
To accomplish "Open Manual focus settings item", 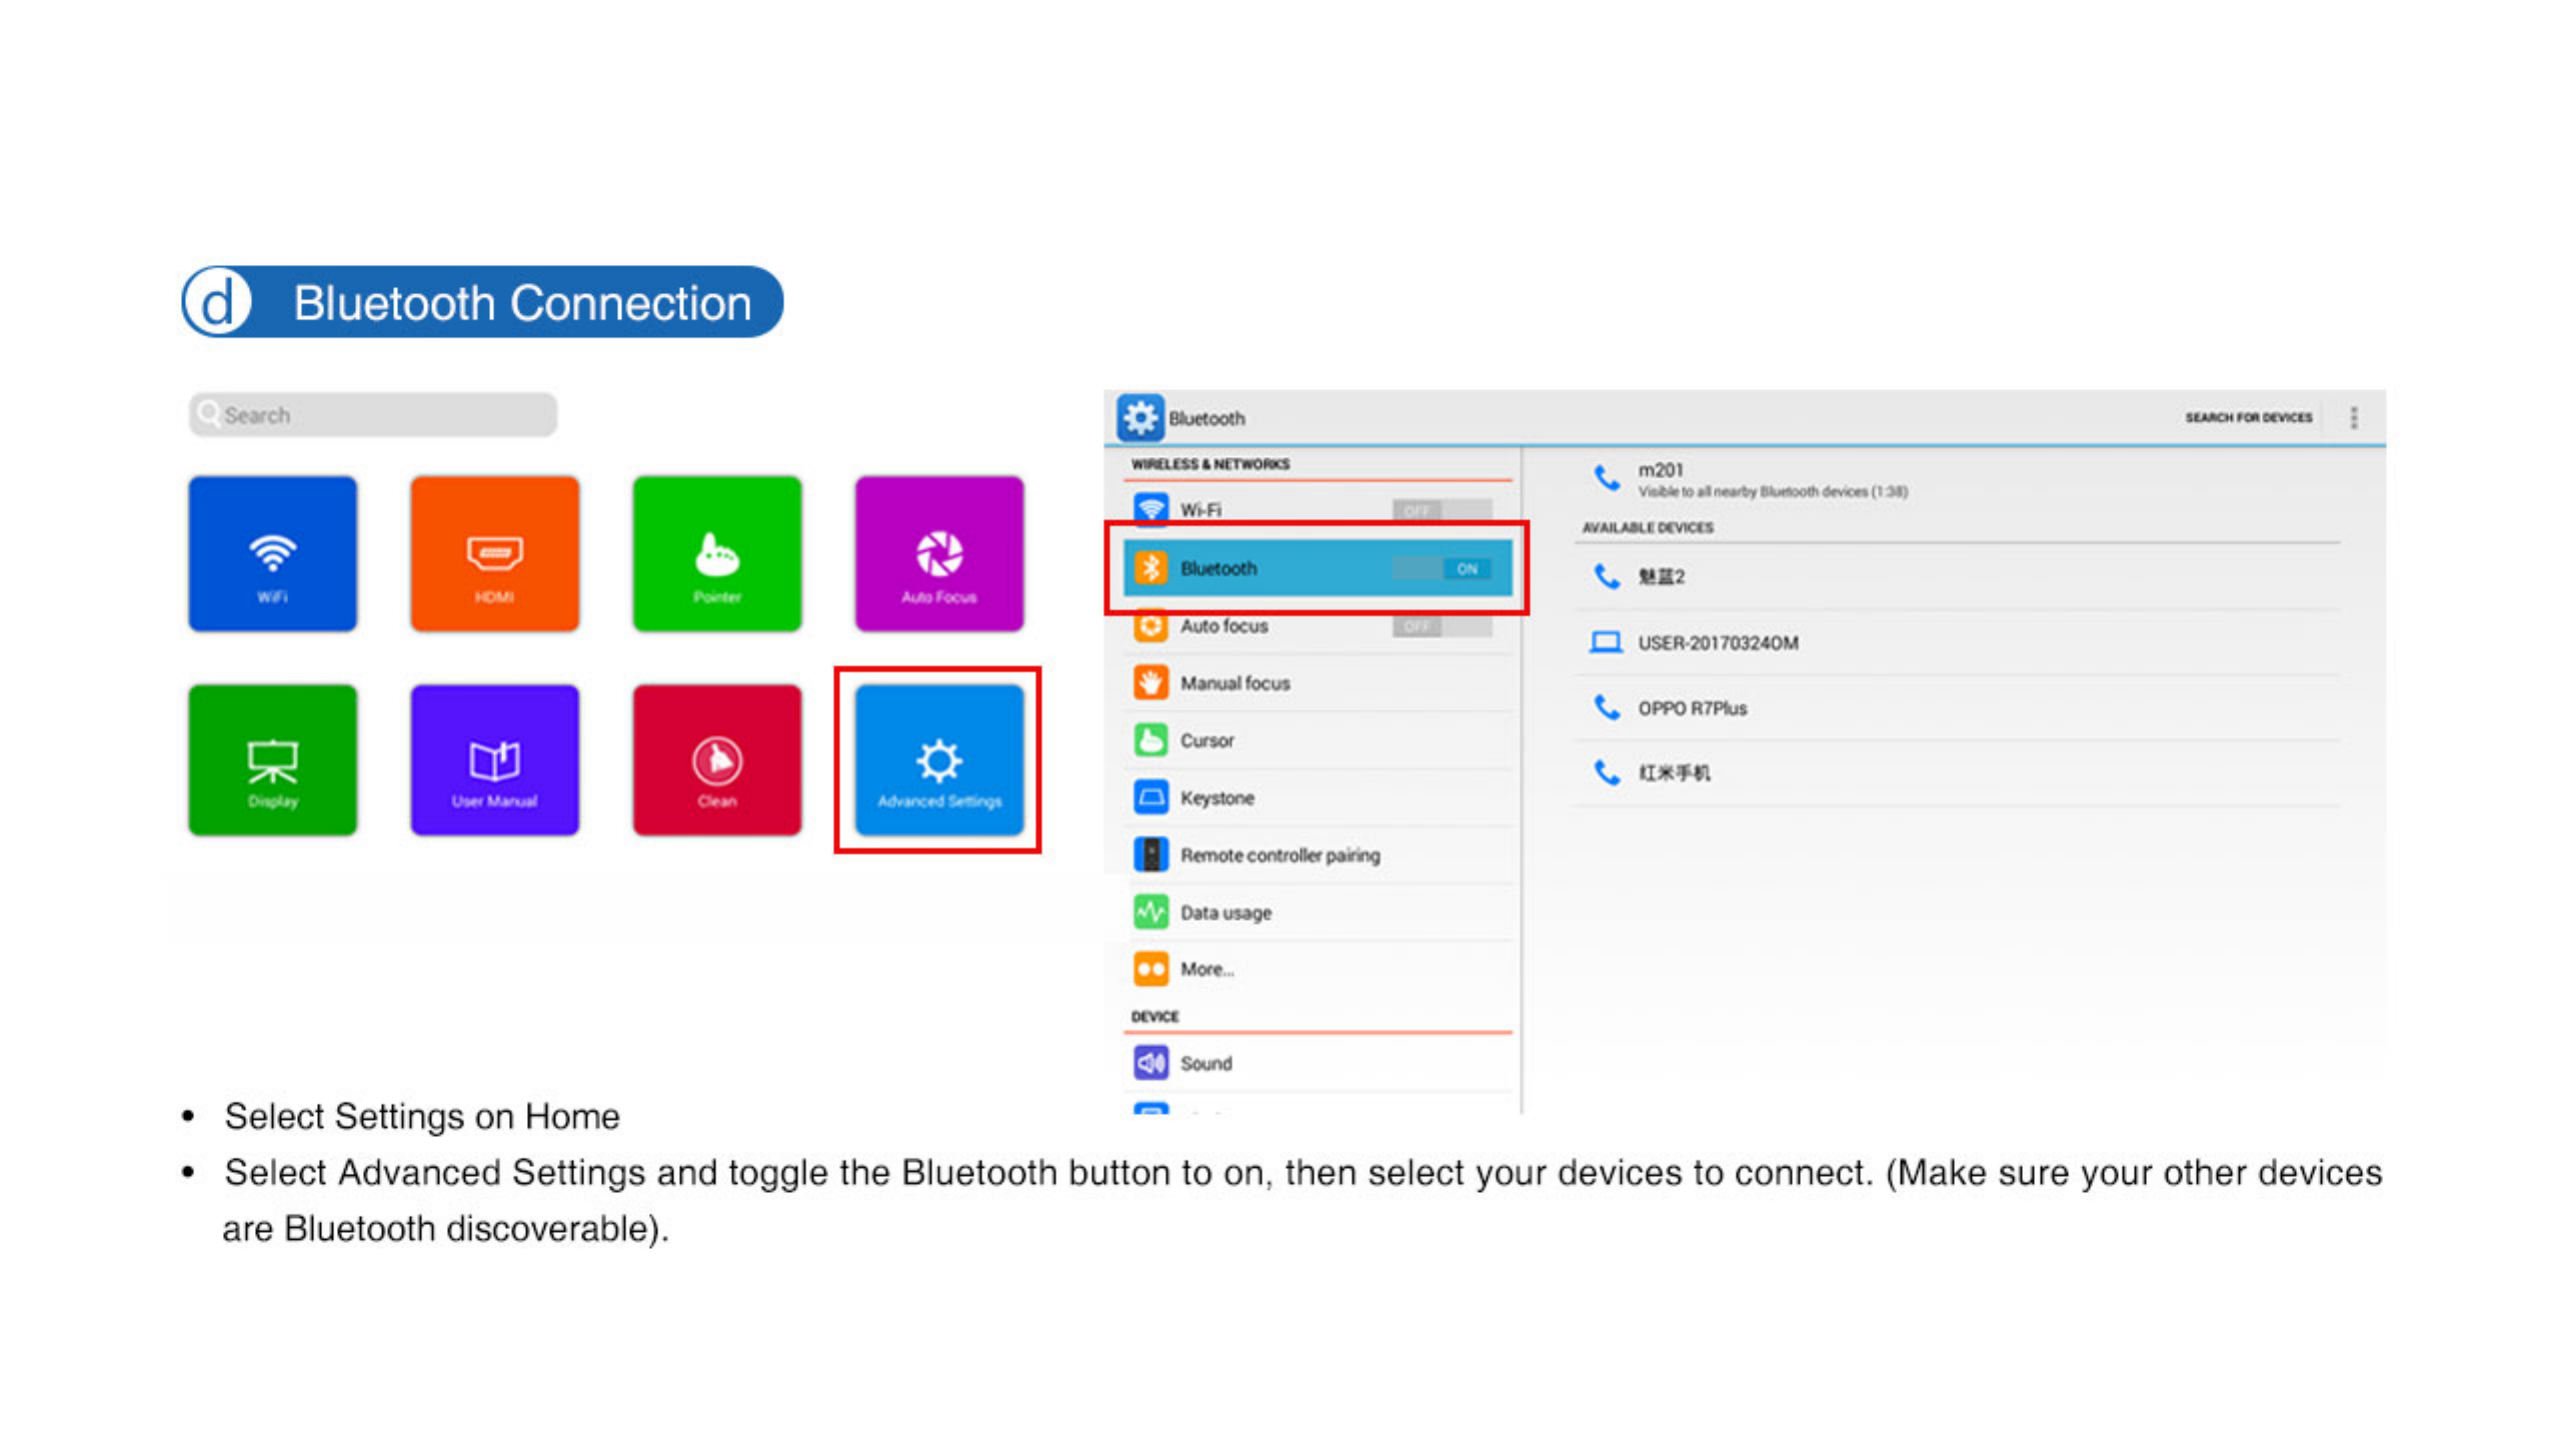I will [x=1235, y=683].
